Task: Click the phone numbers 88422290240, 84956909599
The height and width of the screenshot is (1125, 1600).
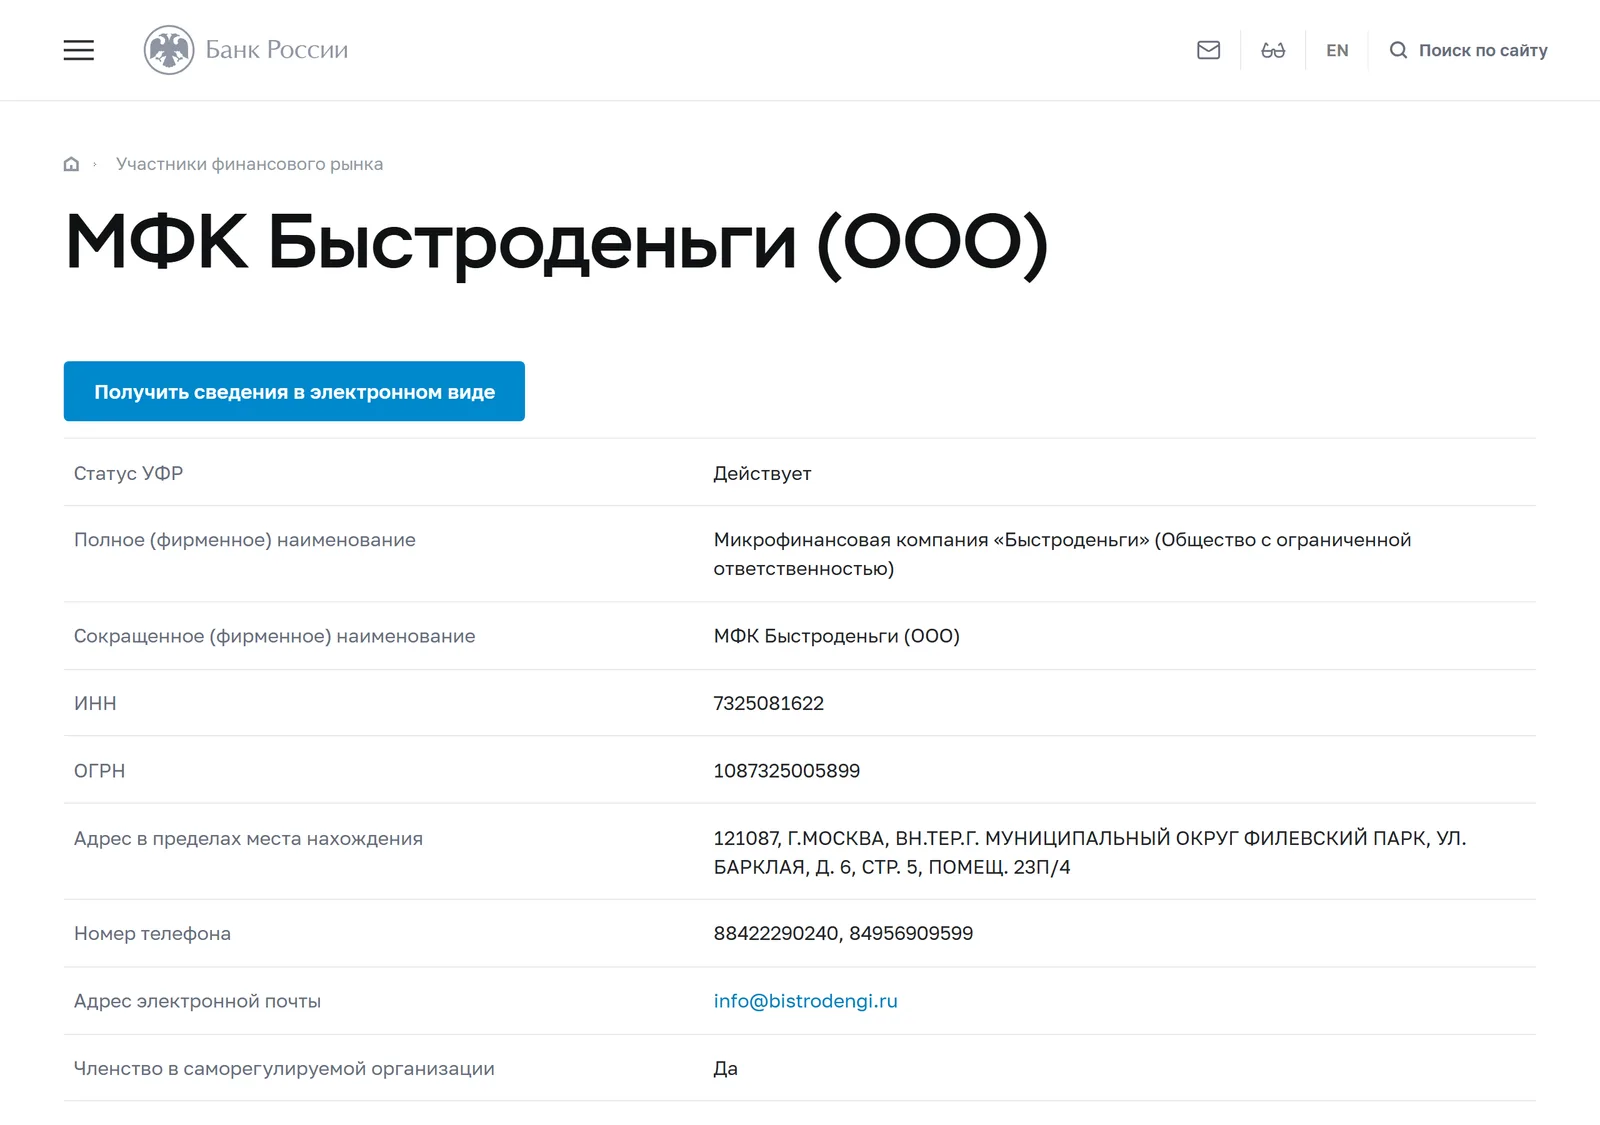Action: 843,933
